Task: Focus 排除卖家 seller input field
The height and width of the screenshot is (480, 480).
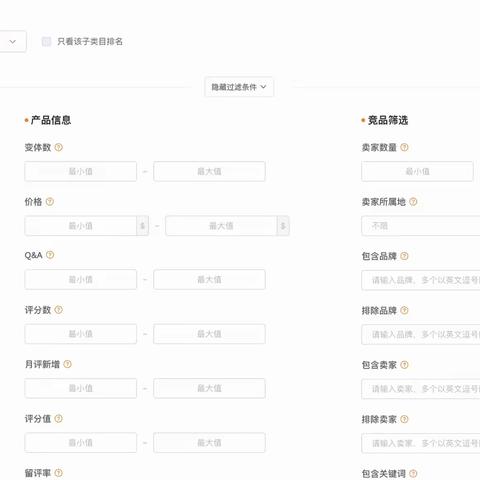Action: [421, 443]
